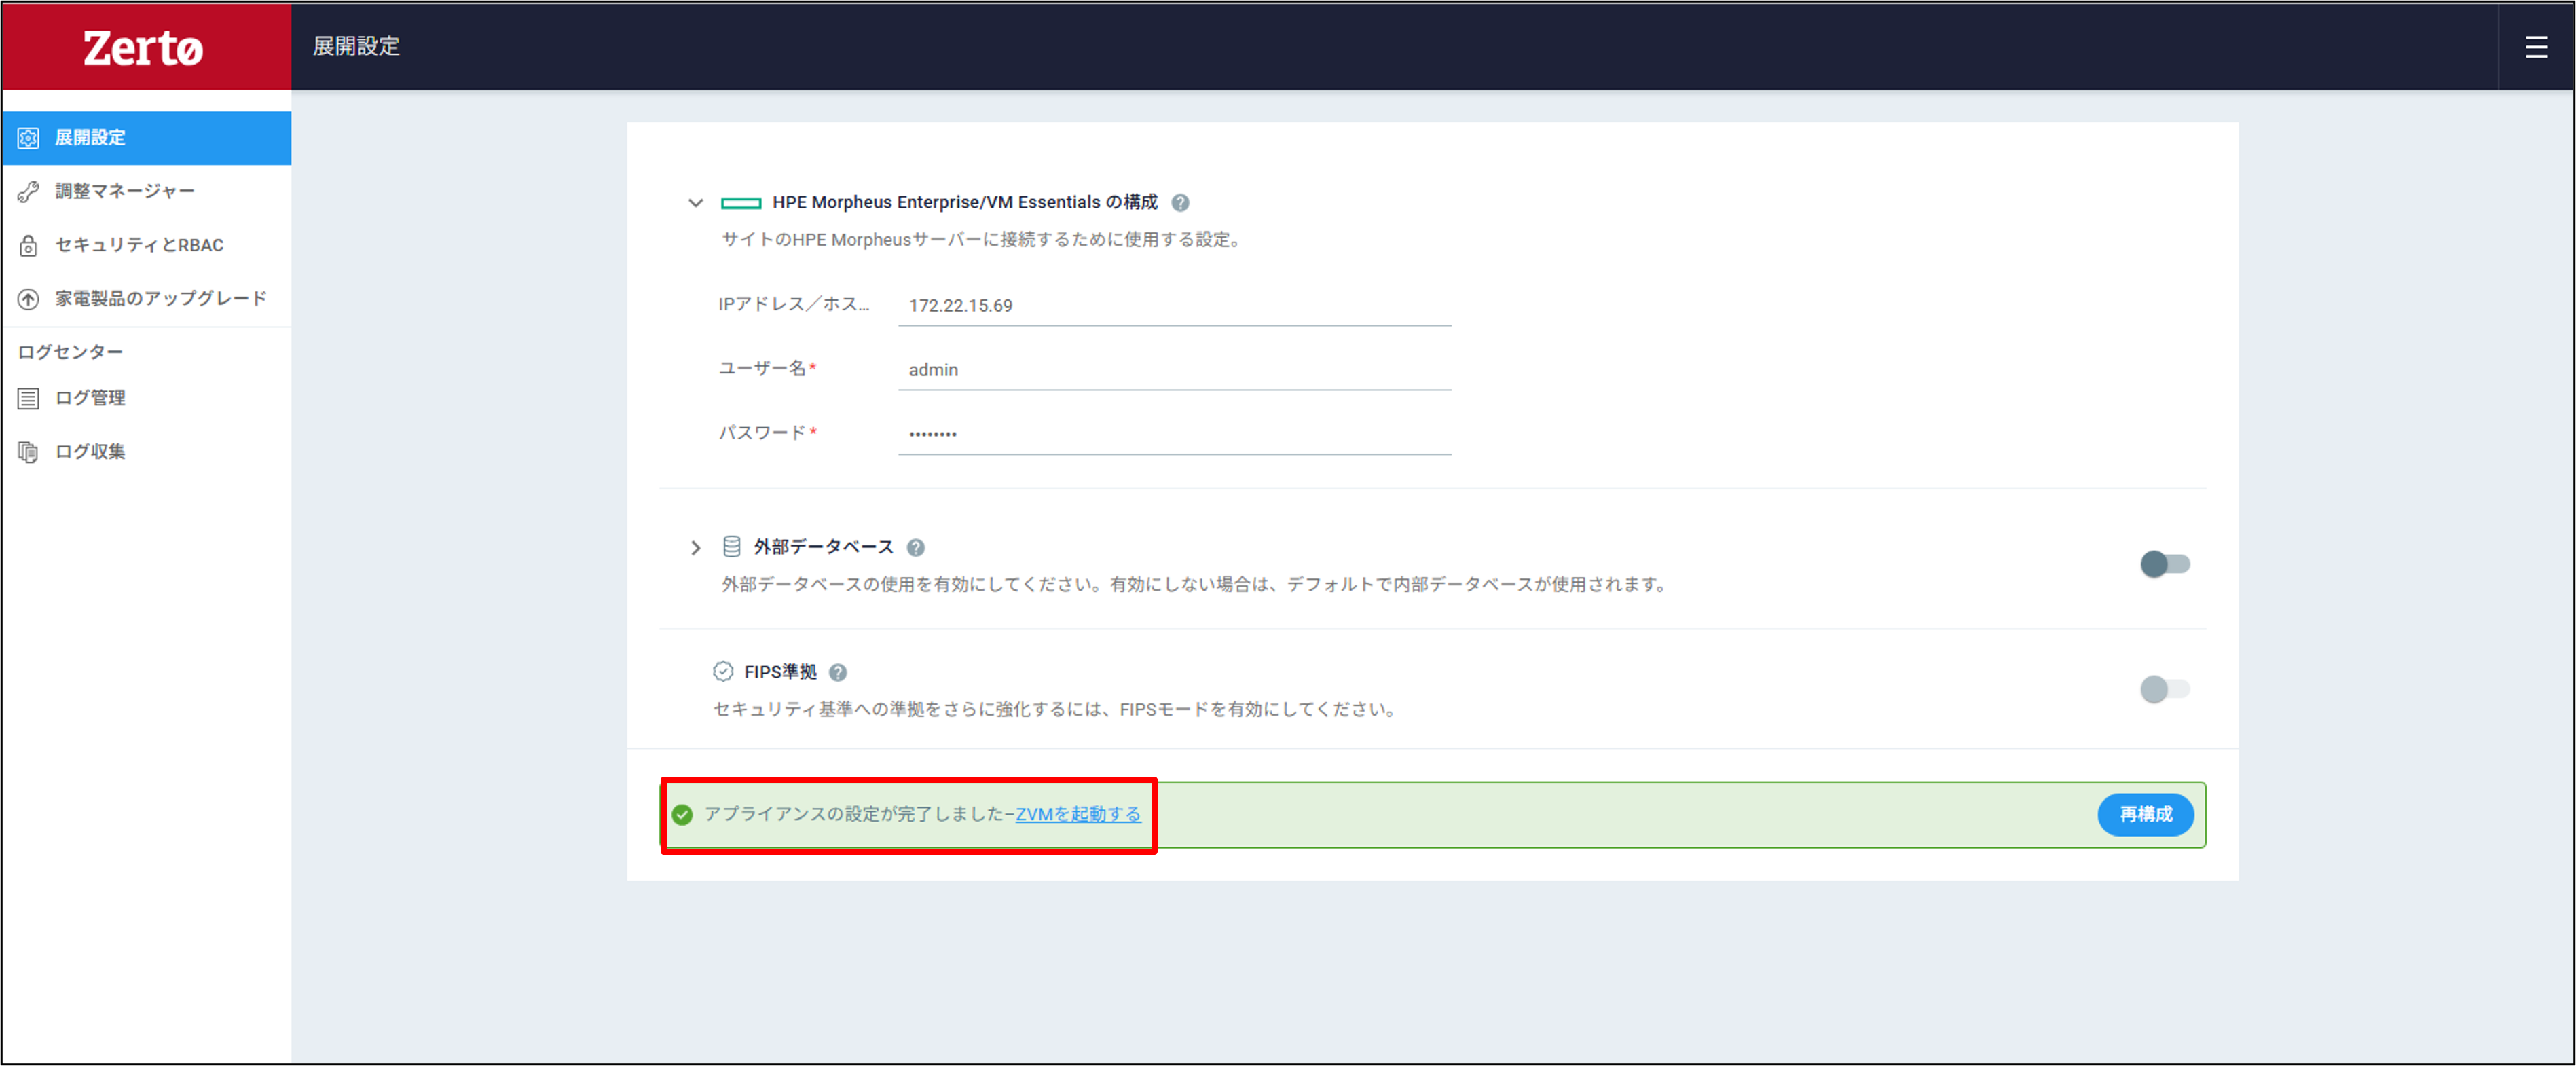Click the セキュリティ基準への準拠 description text
The image size is (2576, 1066).
[x=1056, y=710]
